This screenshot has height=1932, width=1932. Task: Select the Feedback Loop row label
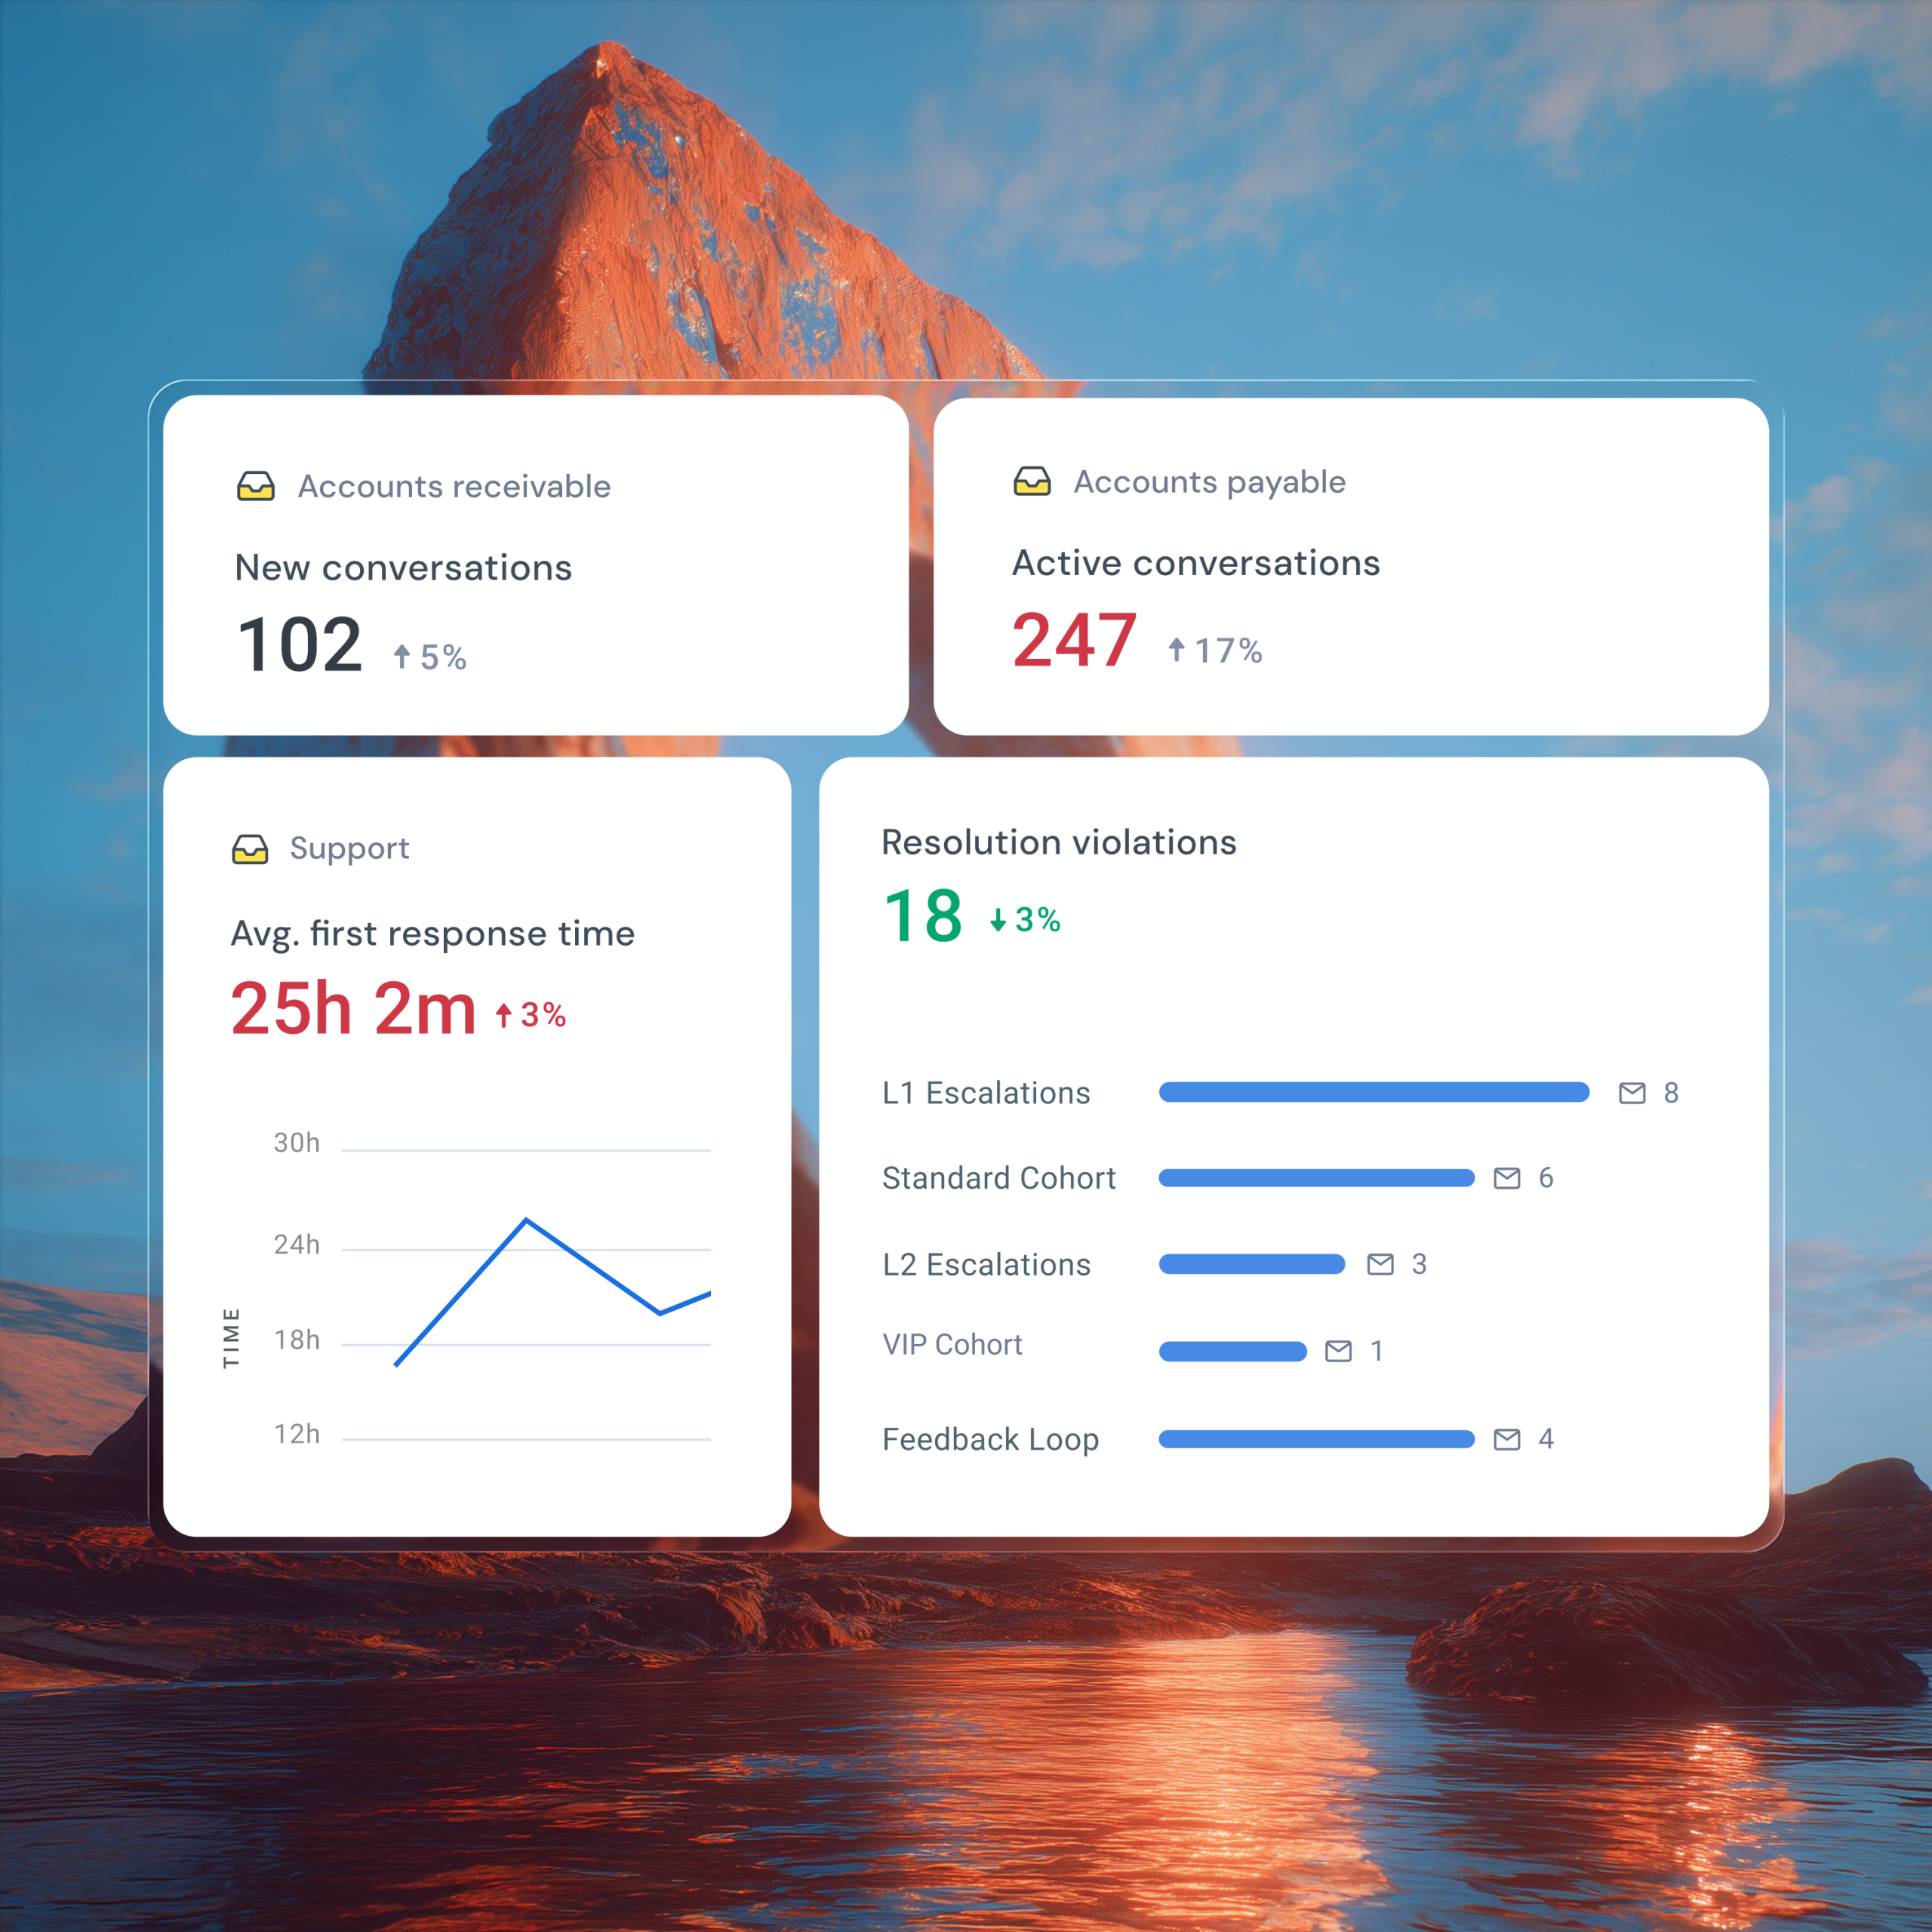coord(990,1439)
